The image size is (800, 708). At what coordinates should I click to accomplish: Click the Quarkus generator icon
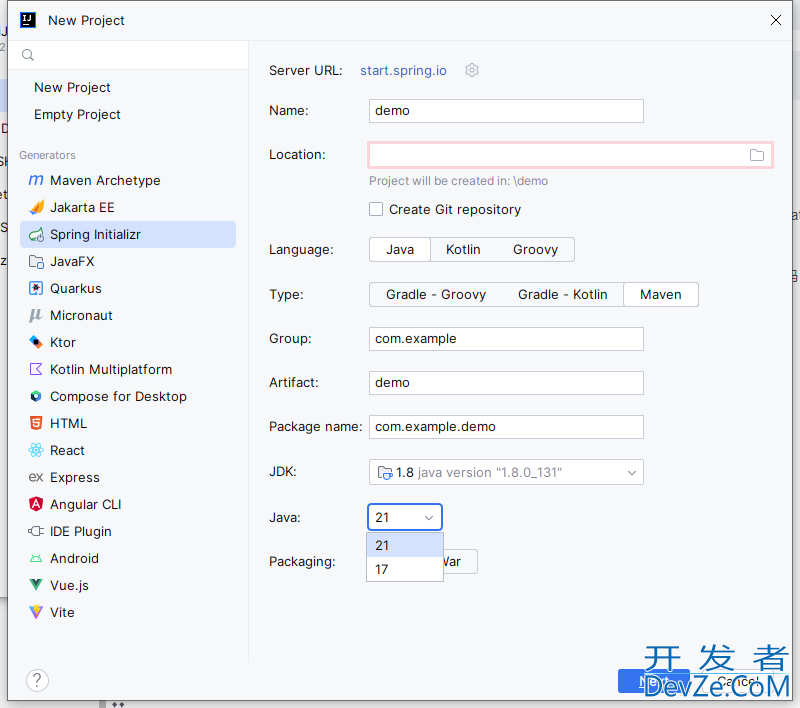point(36,288)
